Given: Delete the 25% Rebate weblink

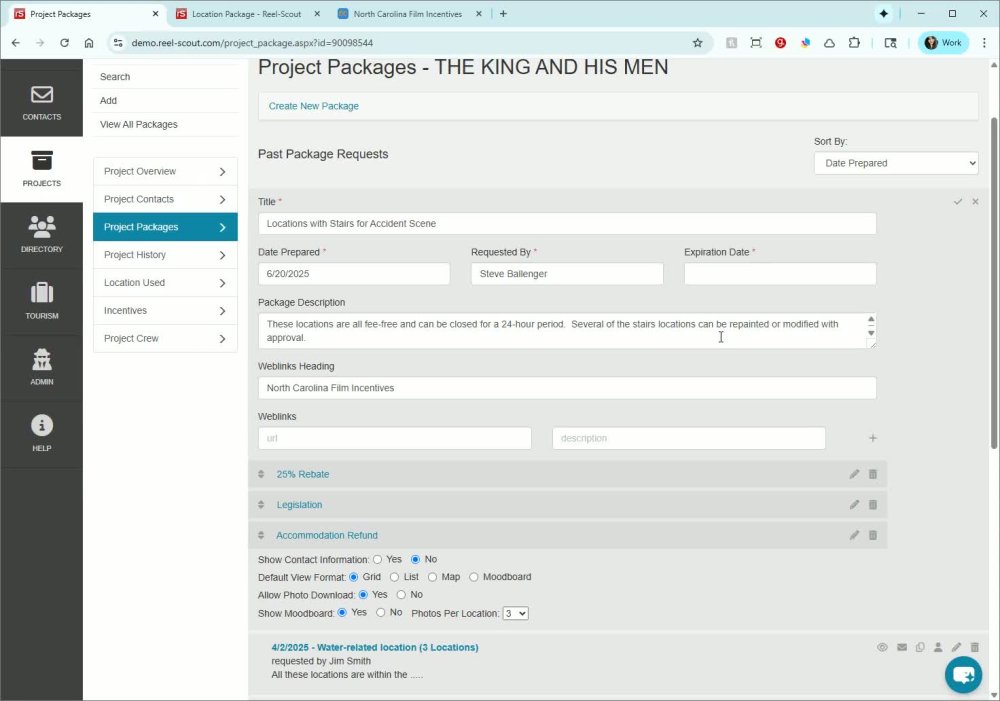Looking at the screenshot, I should (x=873, y=474).
